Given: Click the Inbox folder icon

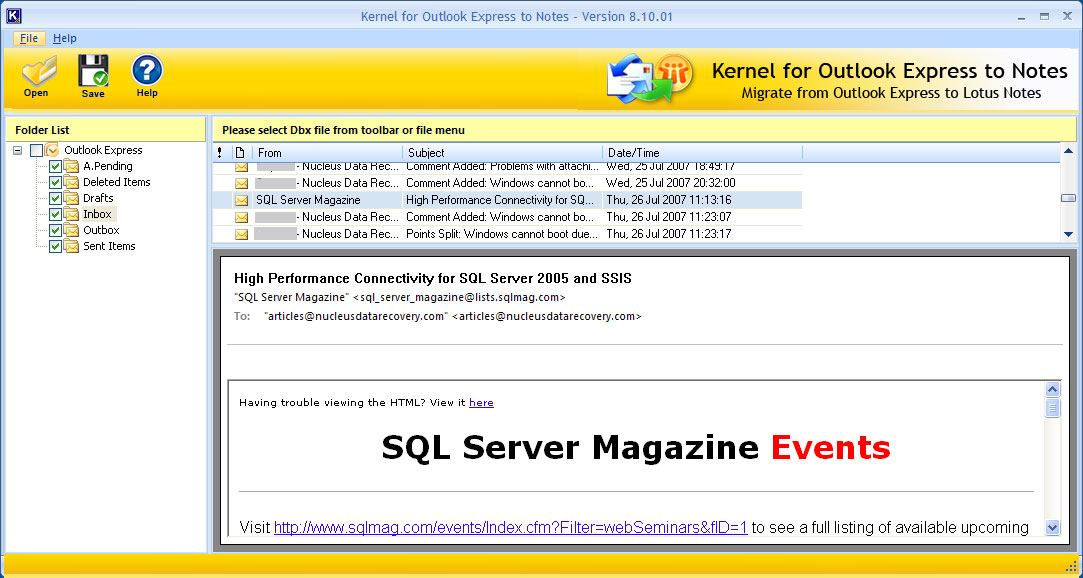Looking at the screenshot, I should click(71, 214).
